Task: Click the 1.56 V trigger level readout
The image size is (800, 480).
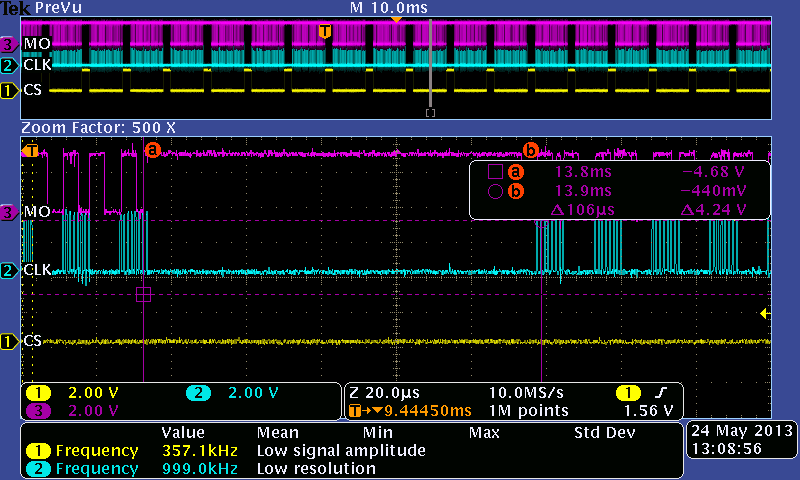Action: (648, 411)
